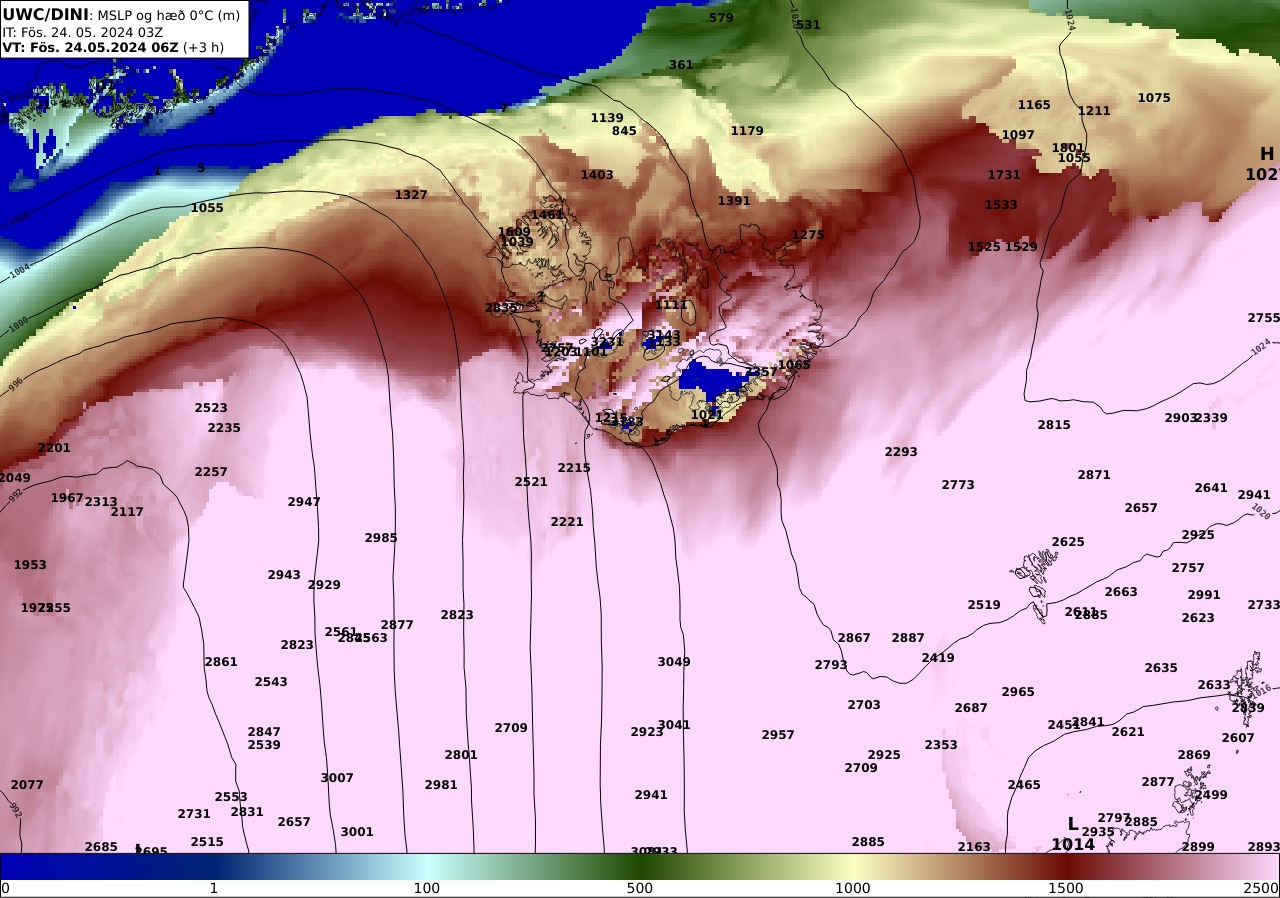
Task: Click the height value 2815
Action: point(1054,425)
